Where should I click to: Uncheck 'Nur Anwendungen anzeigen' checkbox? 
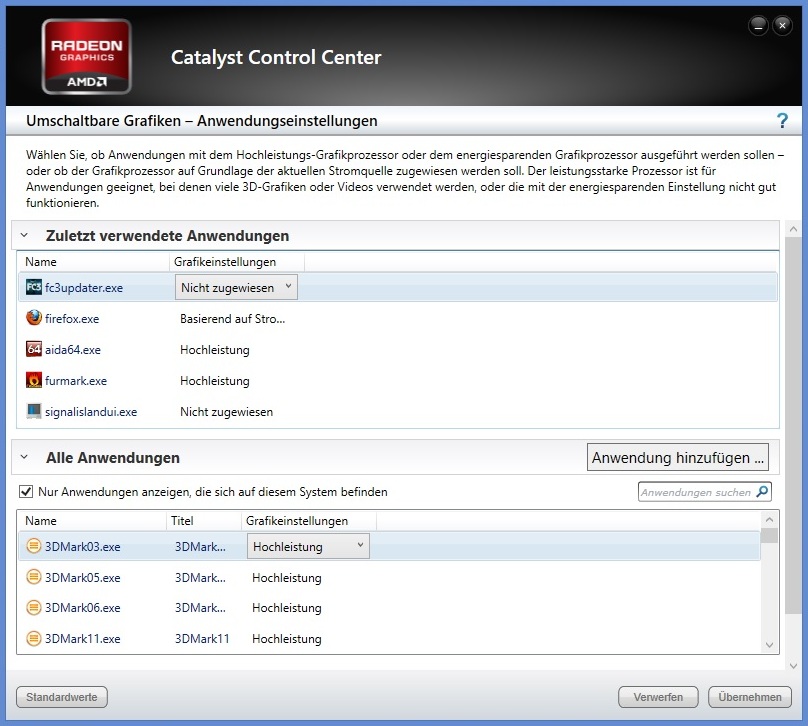(26, 492)
